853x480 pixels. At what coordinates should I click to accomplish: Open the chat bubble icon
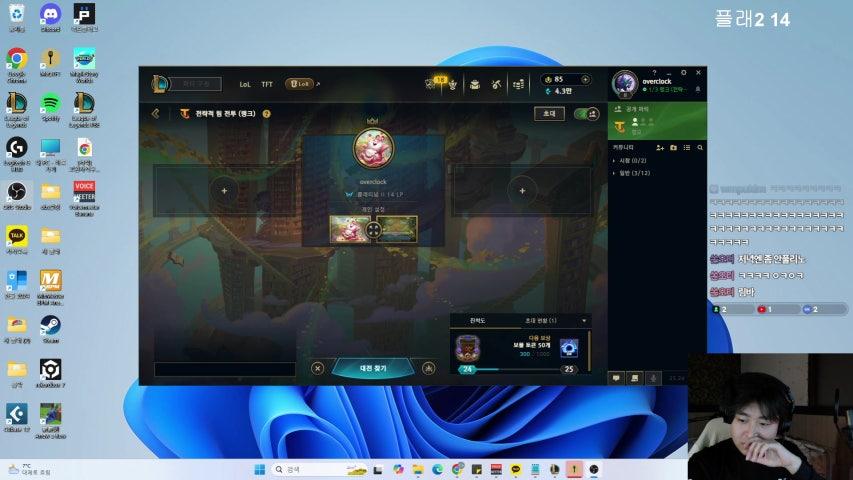(616, 378)
